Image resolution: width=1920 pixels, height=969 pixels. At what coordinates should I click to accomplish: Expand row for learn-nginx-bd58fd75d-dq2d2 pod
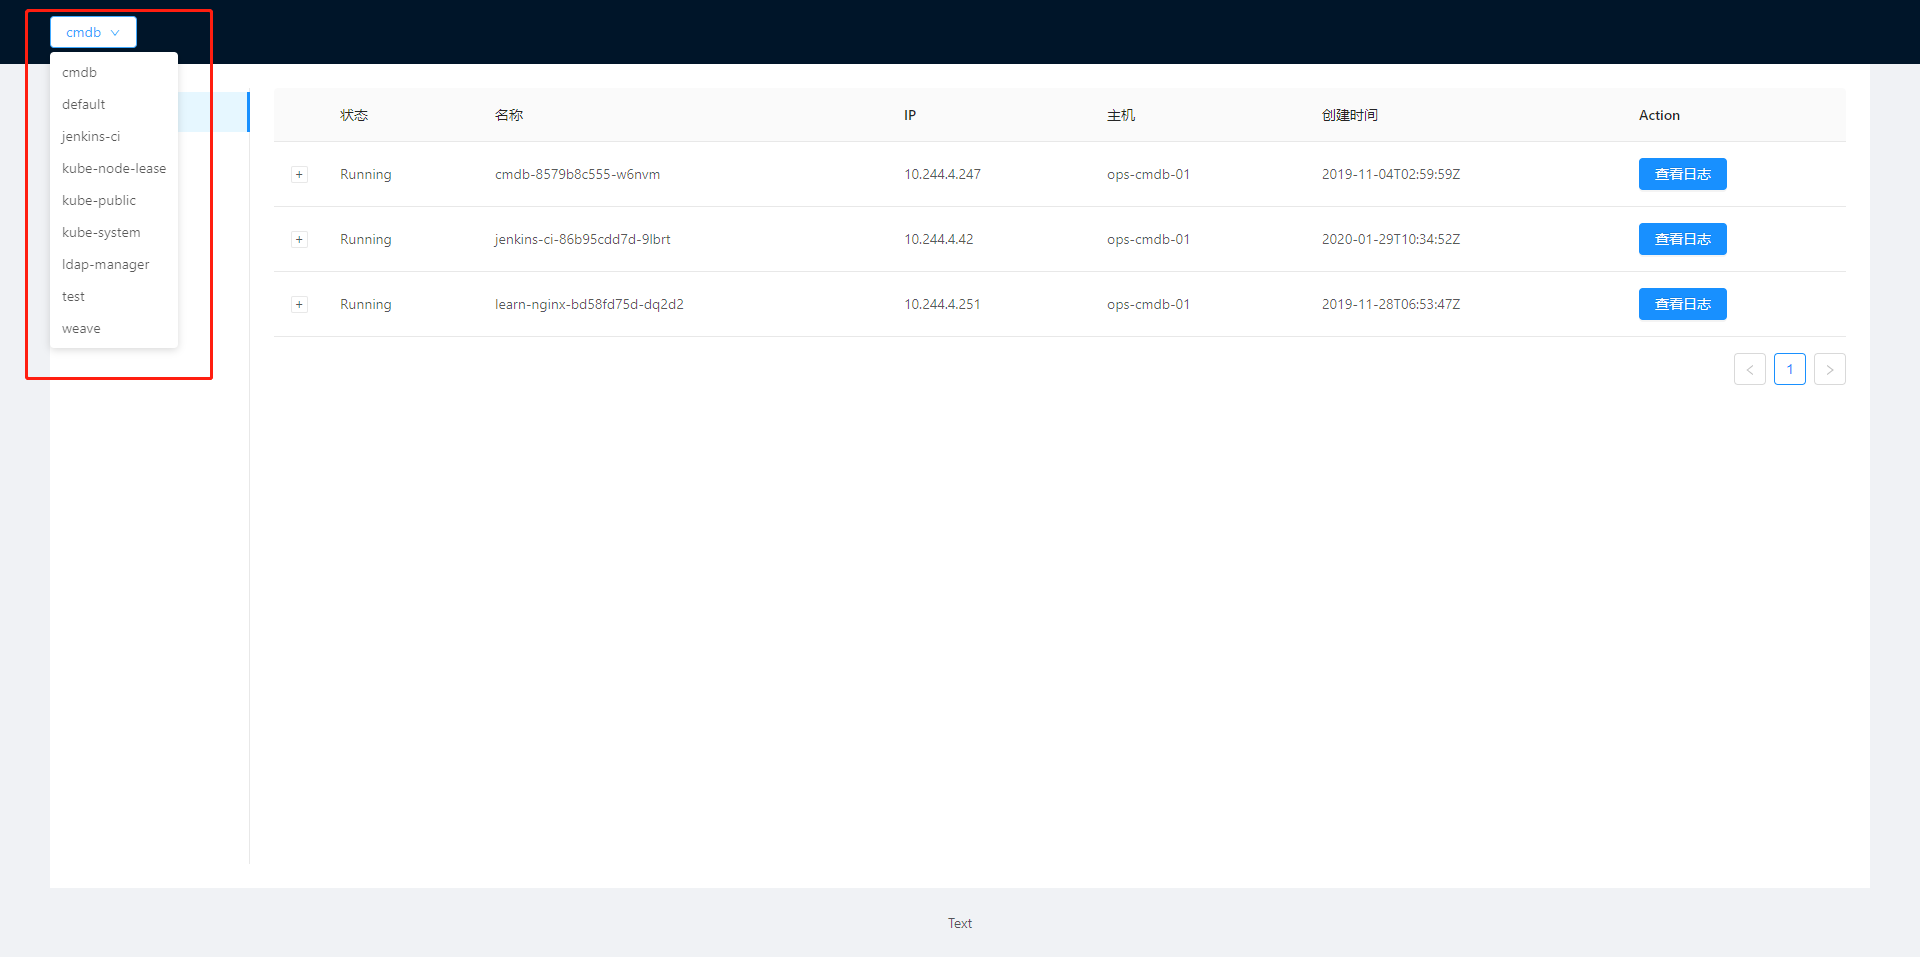coord(299,304)
